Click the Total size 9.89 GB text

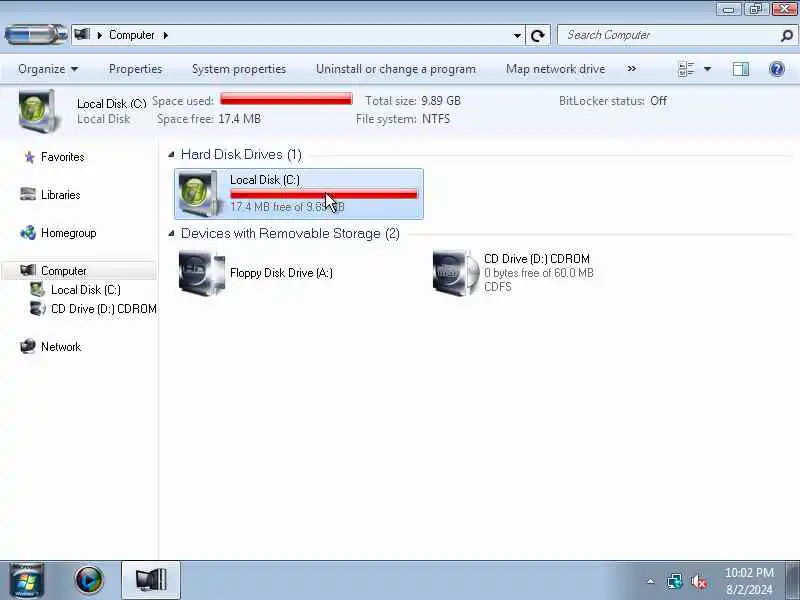point(413,101)
